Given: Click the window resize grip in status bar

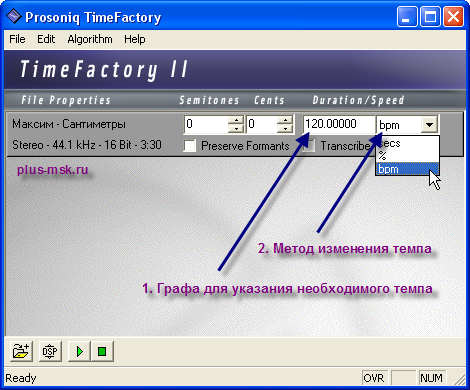Looking at the screenshot, I should point(460,380).
